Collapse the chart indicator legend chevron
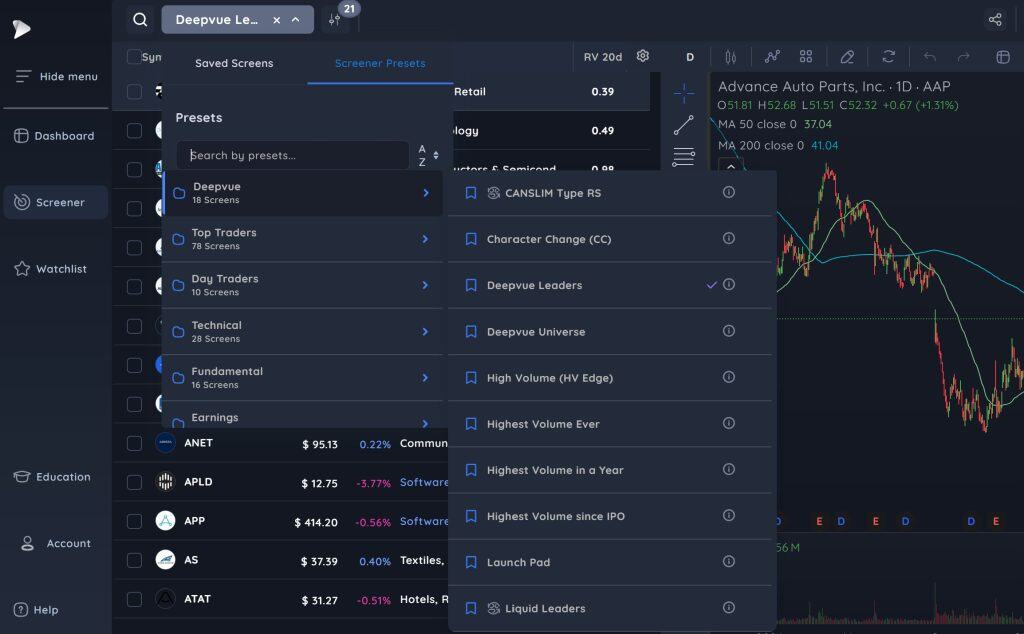 (731, 166)
